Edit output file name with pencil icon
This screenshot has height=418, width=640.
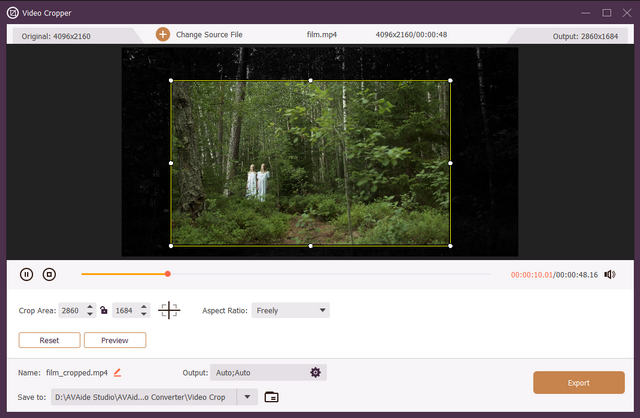tap(117, 372)
